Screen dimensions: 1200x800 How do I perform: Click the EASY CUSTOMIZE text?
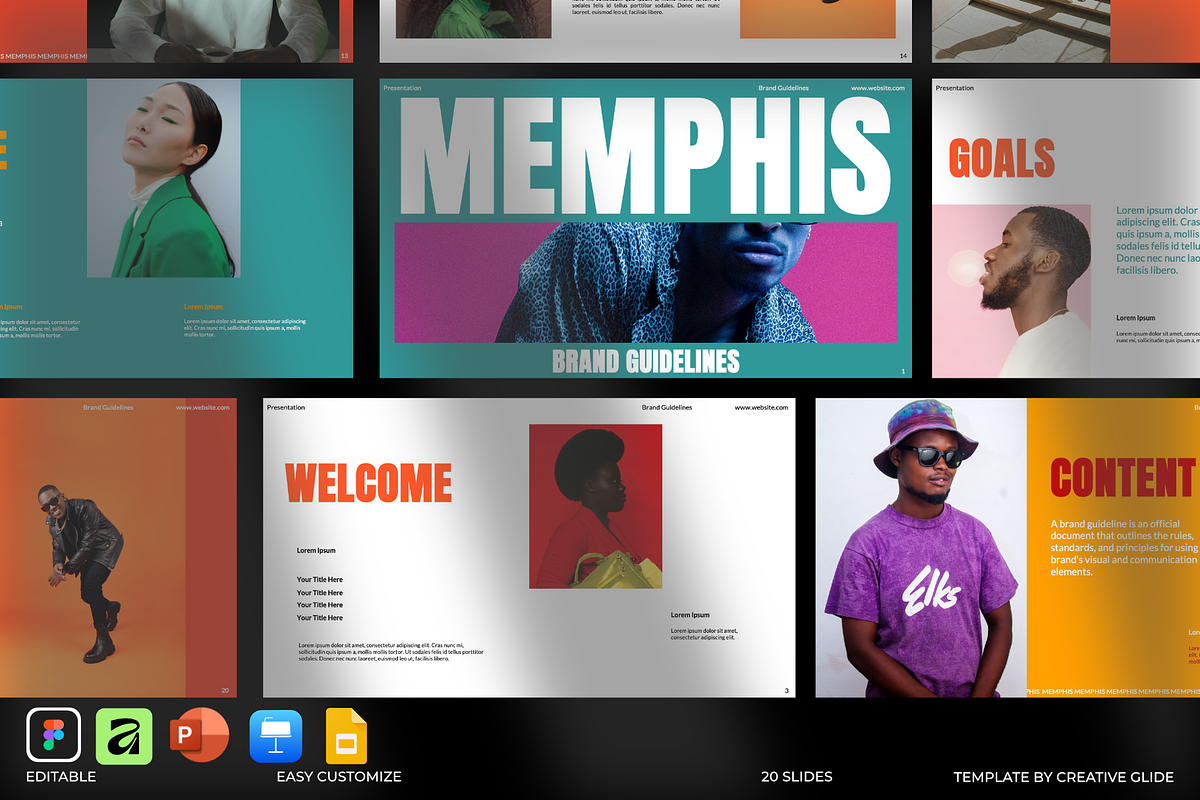pos(339,777)
